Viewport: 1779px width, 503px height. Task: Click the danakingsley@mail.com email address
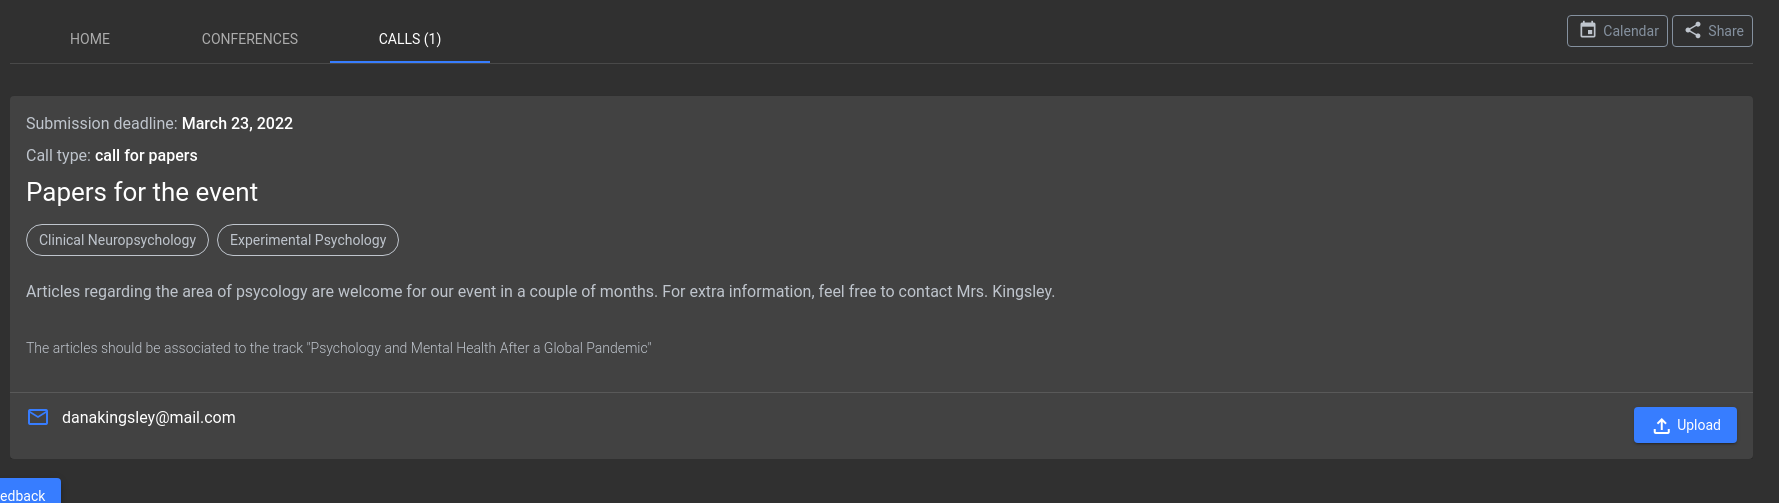(149, 417)
